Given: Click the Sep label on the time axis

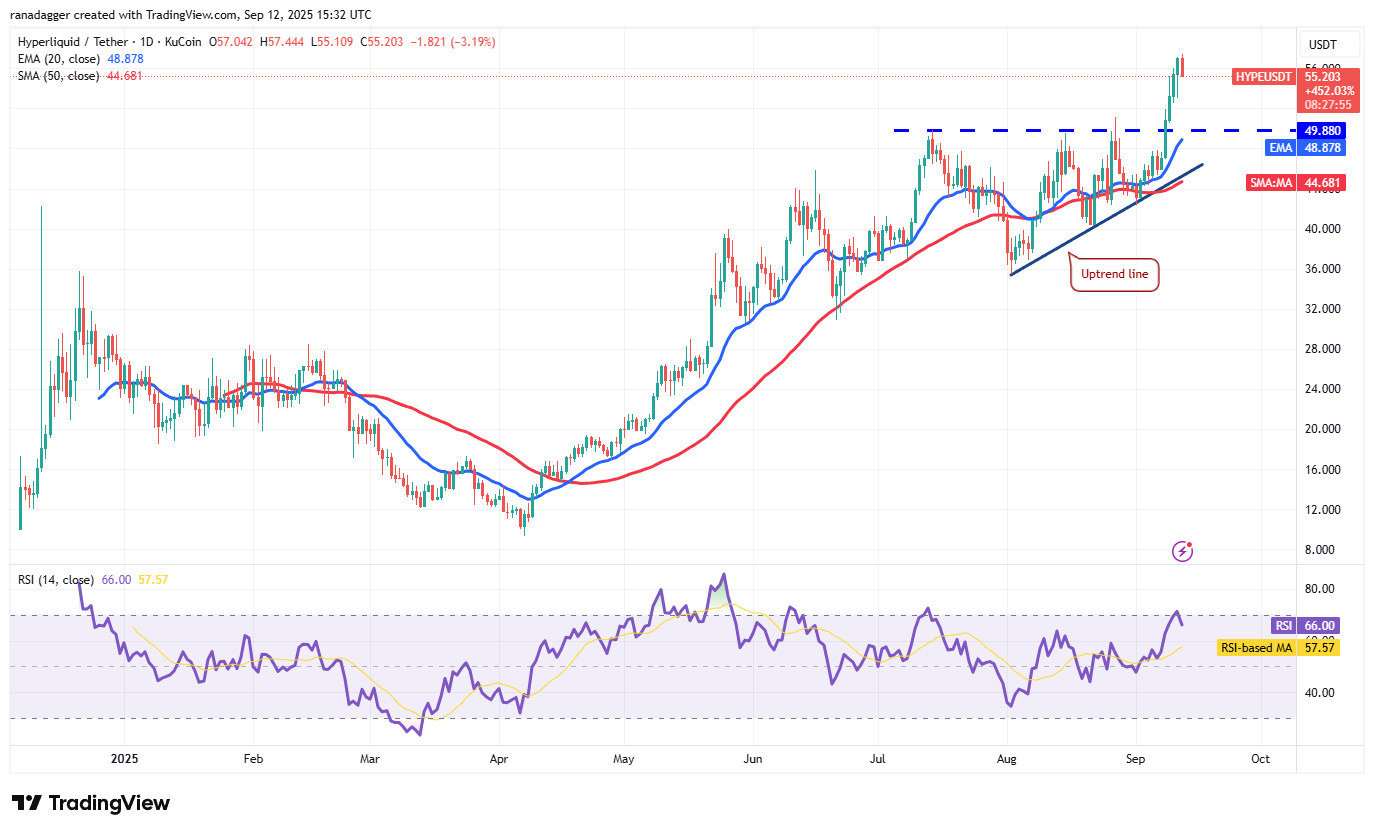Looking at the screenshot, I should pyautogui.click(x=1135, y=759).
